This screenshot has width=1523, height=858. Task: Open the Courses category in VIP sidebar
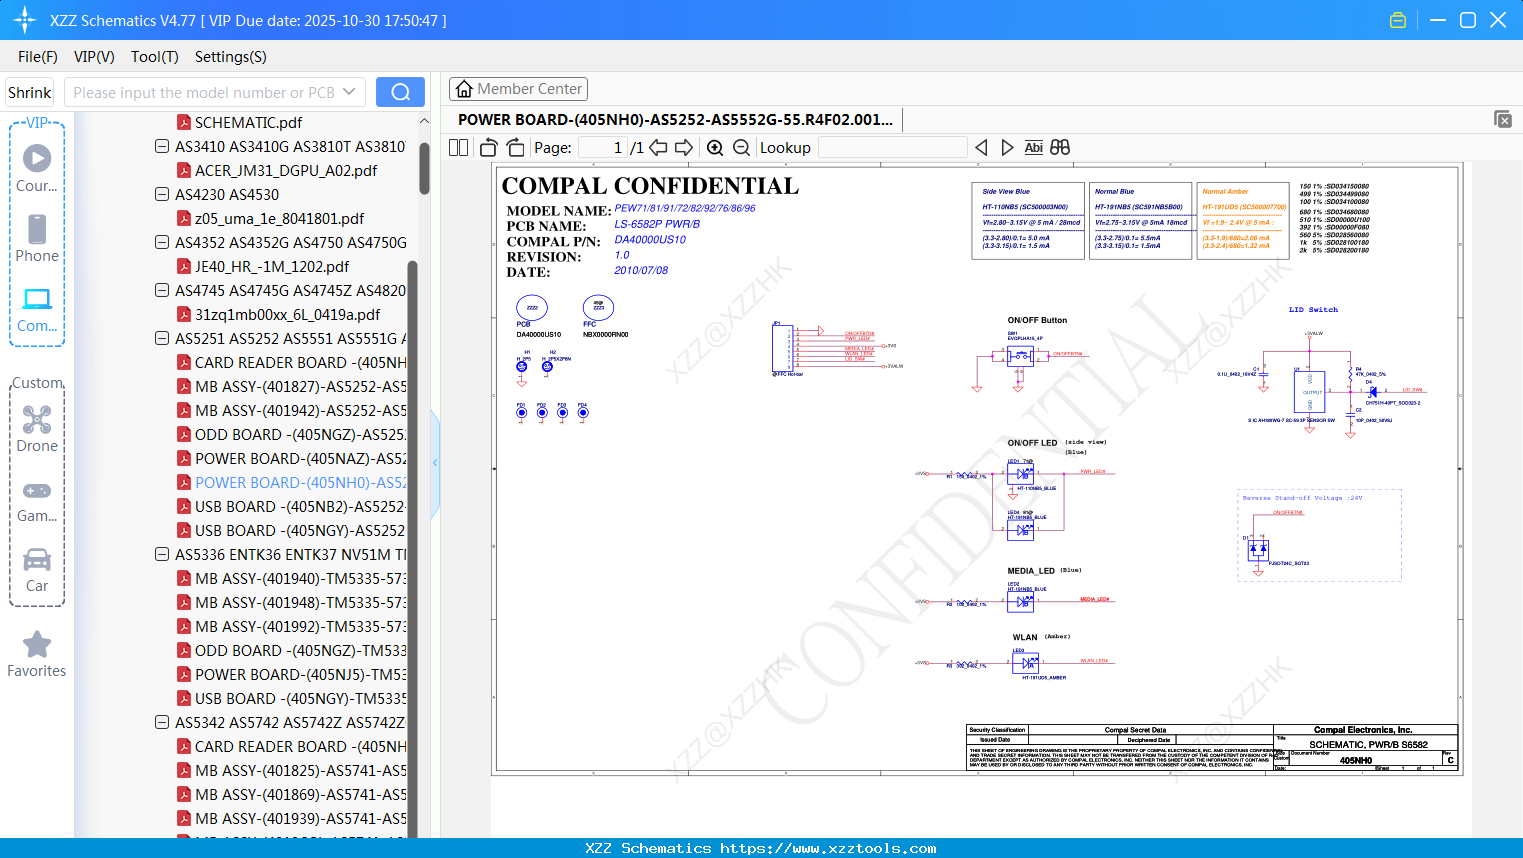tap(37, 169)
